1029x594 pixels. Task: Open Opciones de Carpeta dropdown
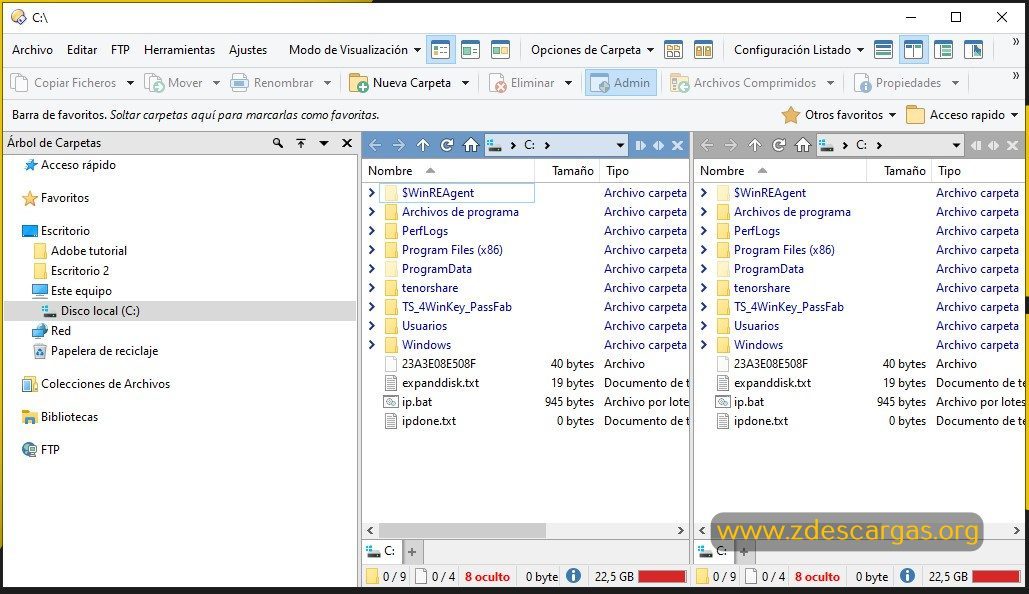click(x=593, y=50)
